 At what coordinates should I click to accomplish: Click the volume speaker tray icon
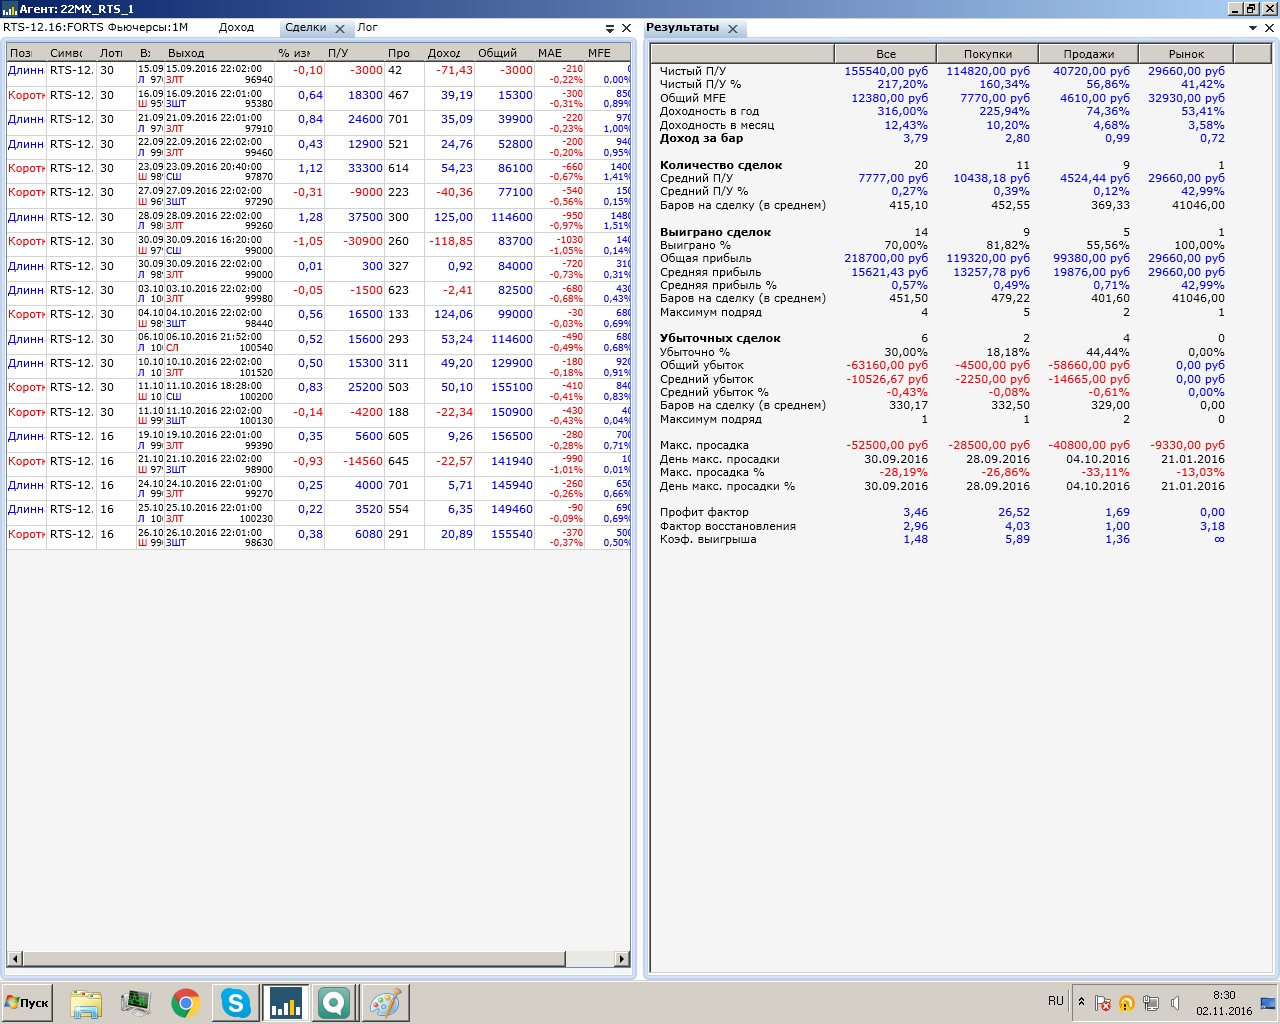click(x=1176, y=1003)
